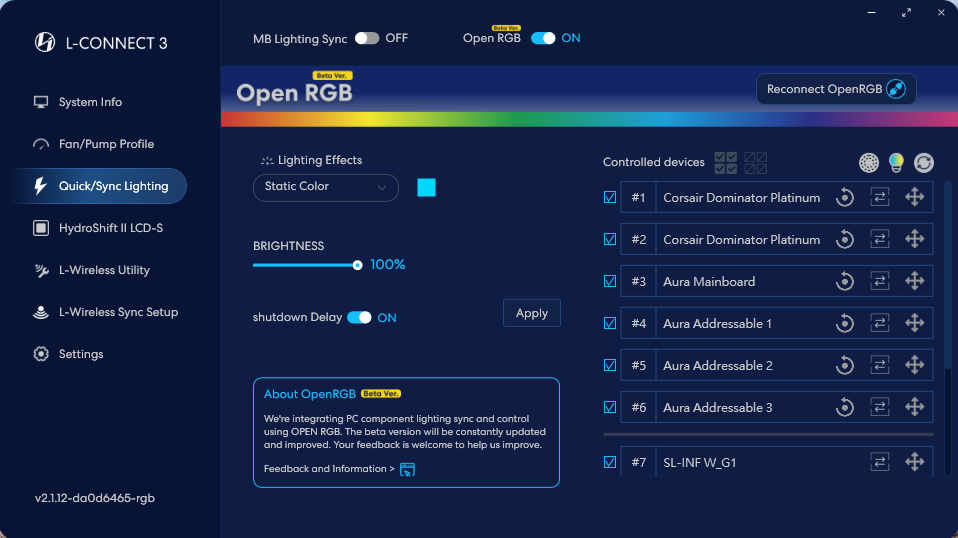
Task: Open feedback and information link icon
Action: click(407, 469)
